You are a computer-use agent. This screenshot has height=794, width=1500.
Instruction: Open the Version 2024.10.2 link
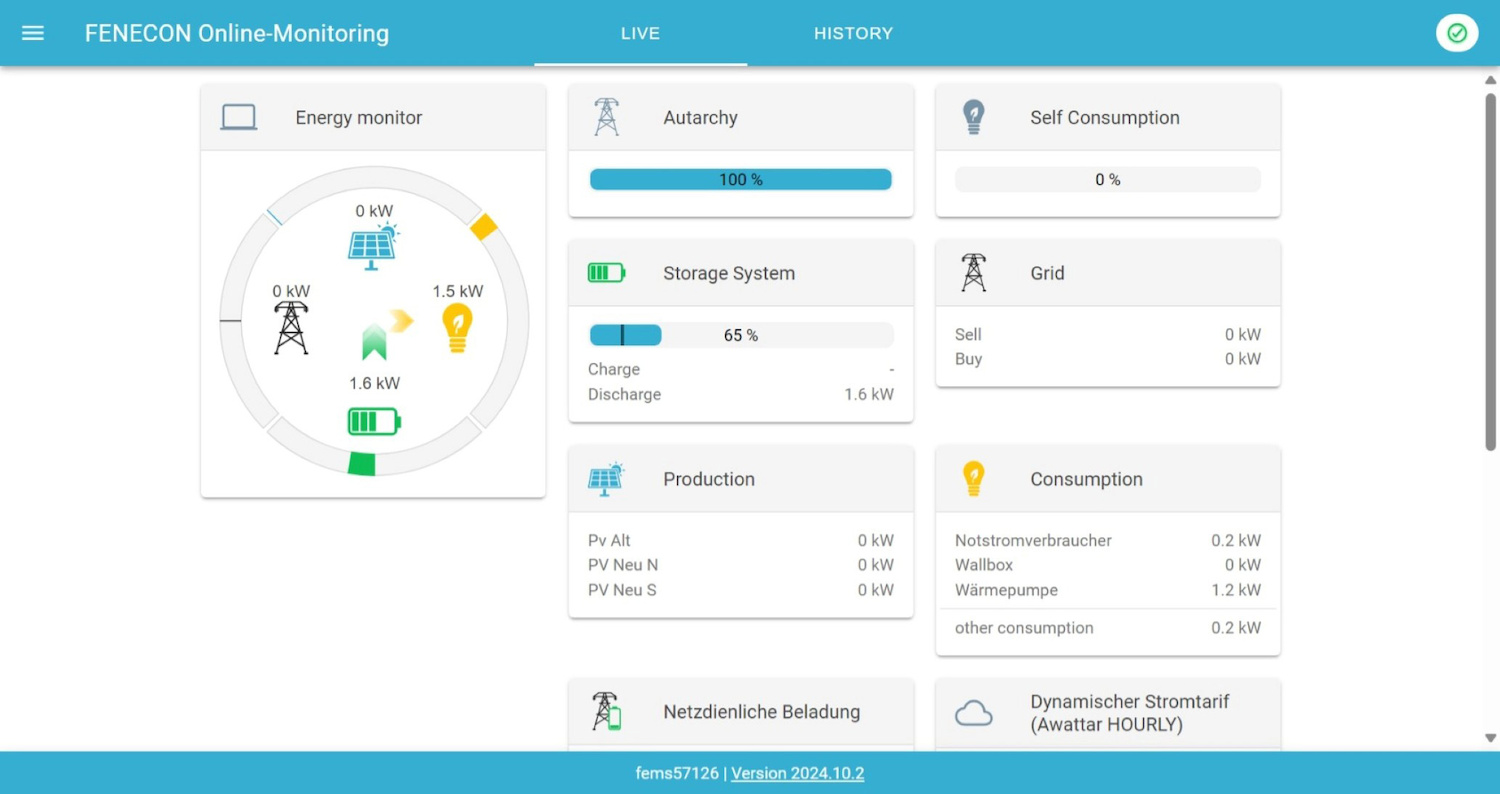[797, 773]
